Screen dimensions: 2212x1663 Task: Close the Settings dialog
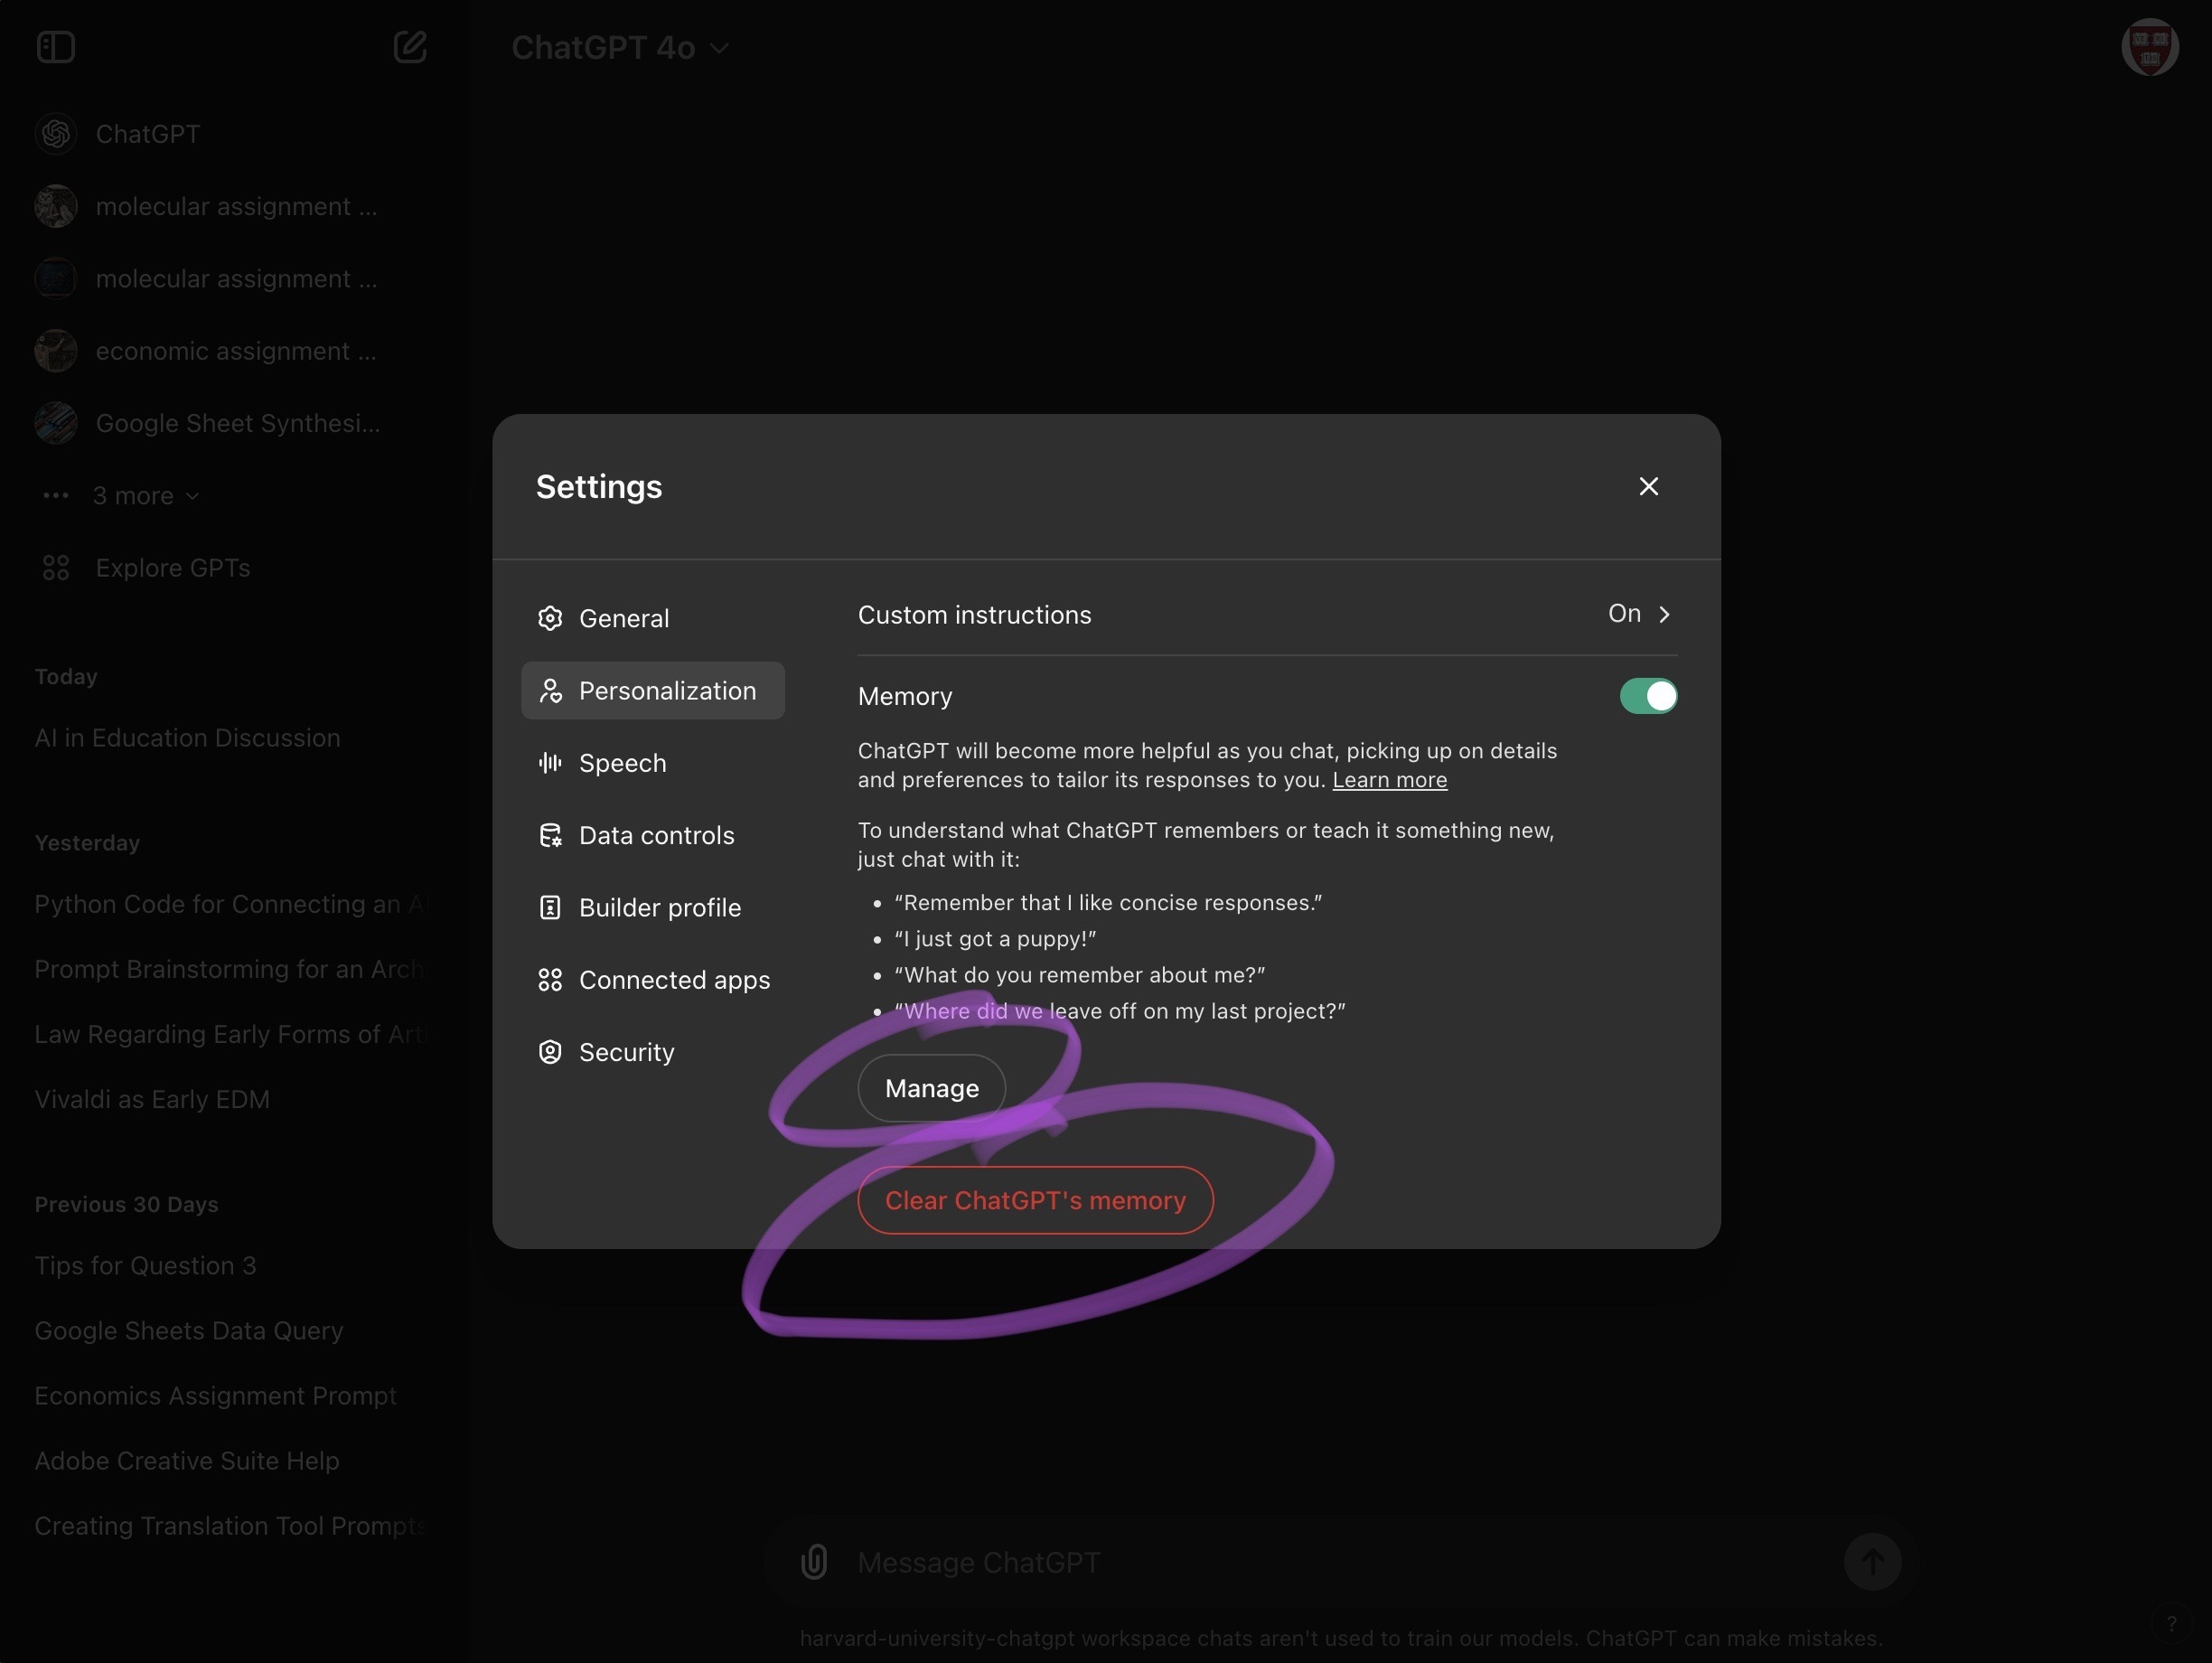pyautogui.click(x=1648, y=486)
